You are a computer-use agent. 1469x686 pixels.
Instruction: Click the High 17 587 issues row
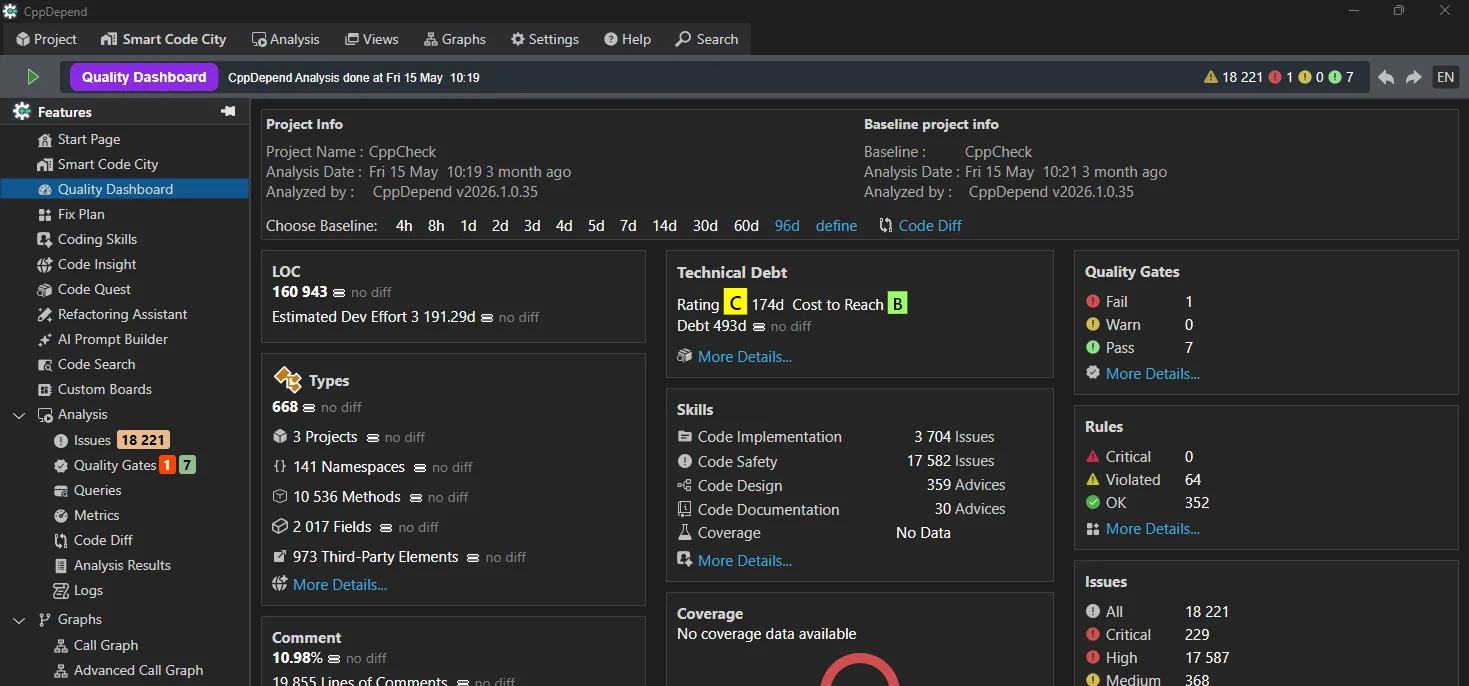[x=1157, y=658]
